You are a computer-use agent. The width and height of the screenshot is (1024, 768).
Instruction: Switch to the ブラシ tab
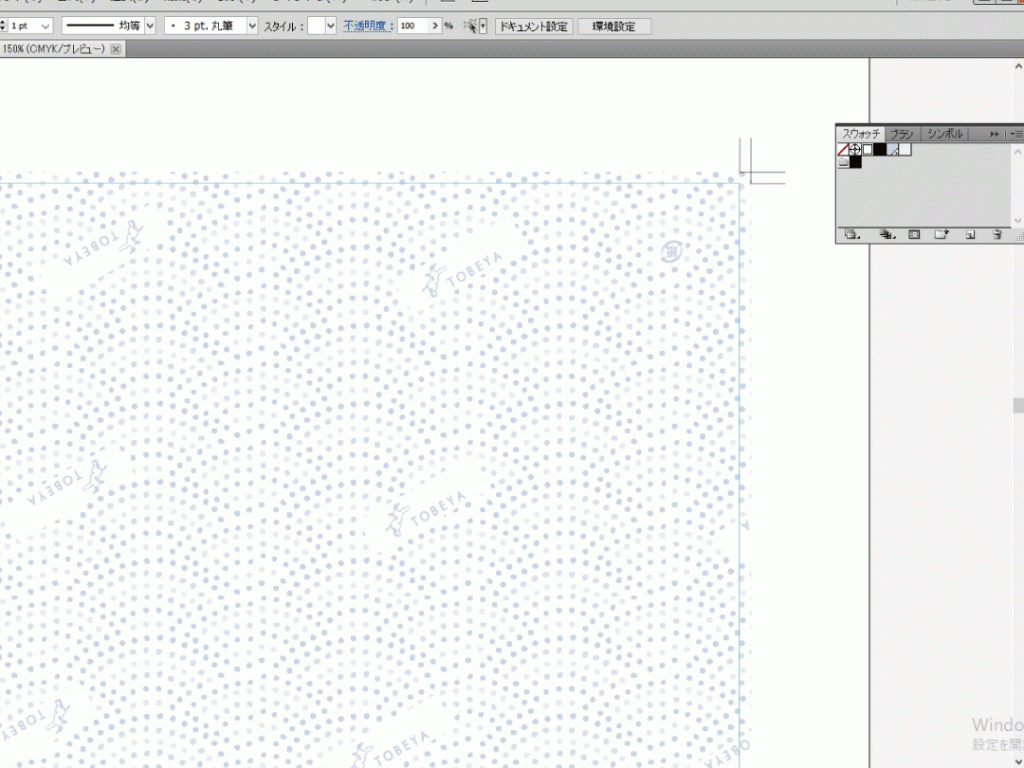[902, 134]
